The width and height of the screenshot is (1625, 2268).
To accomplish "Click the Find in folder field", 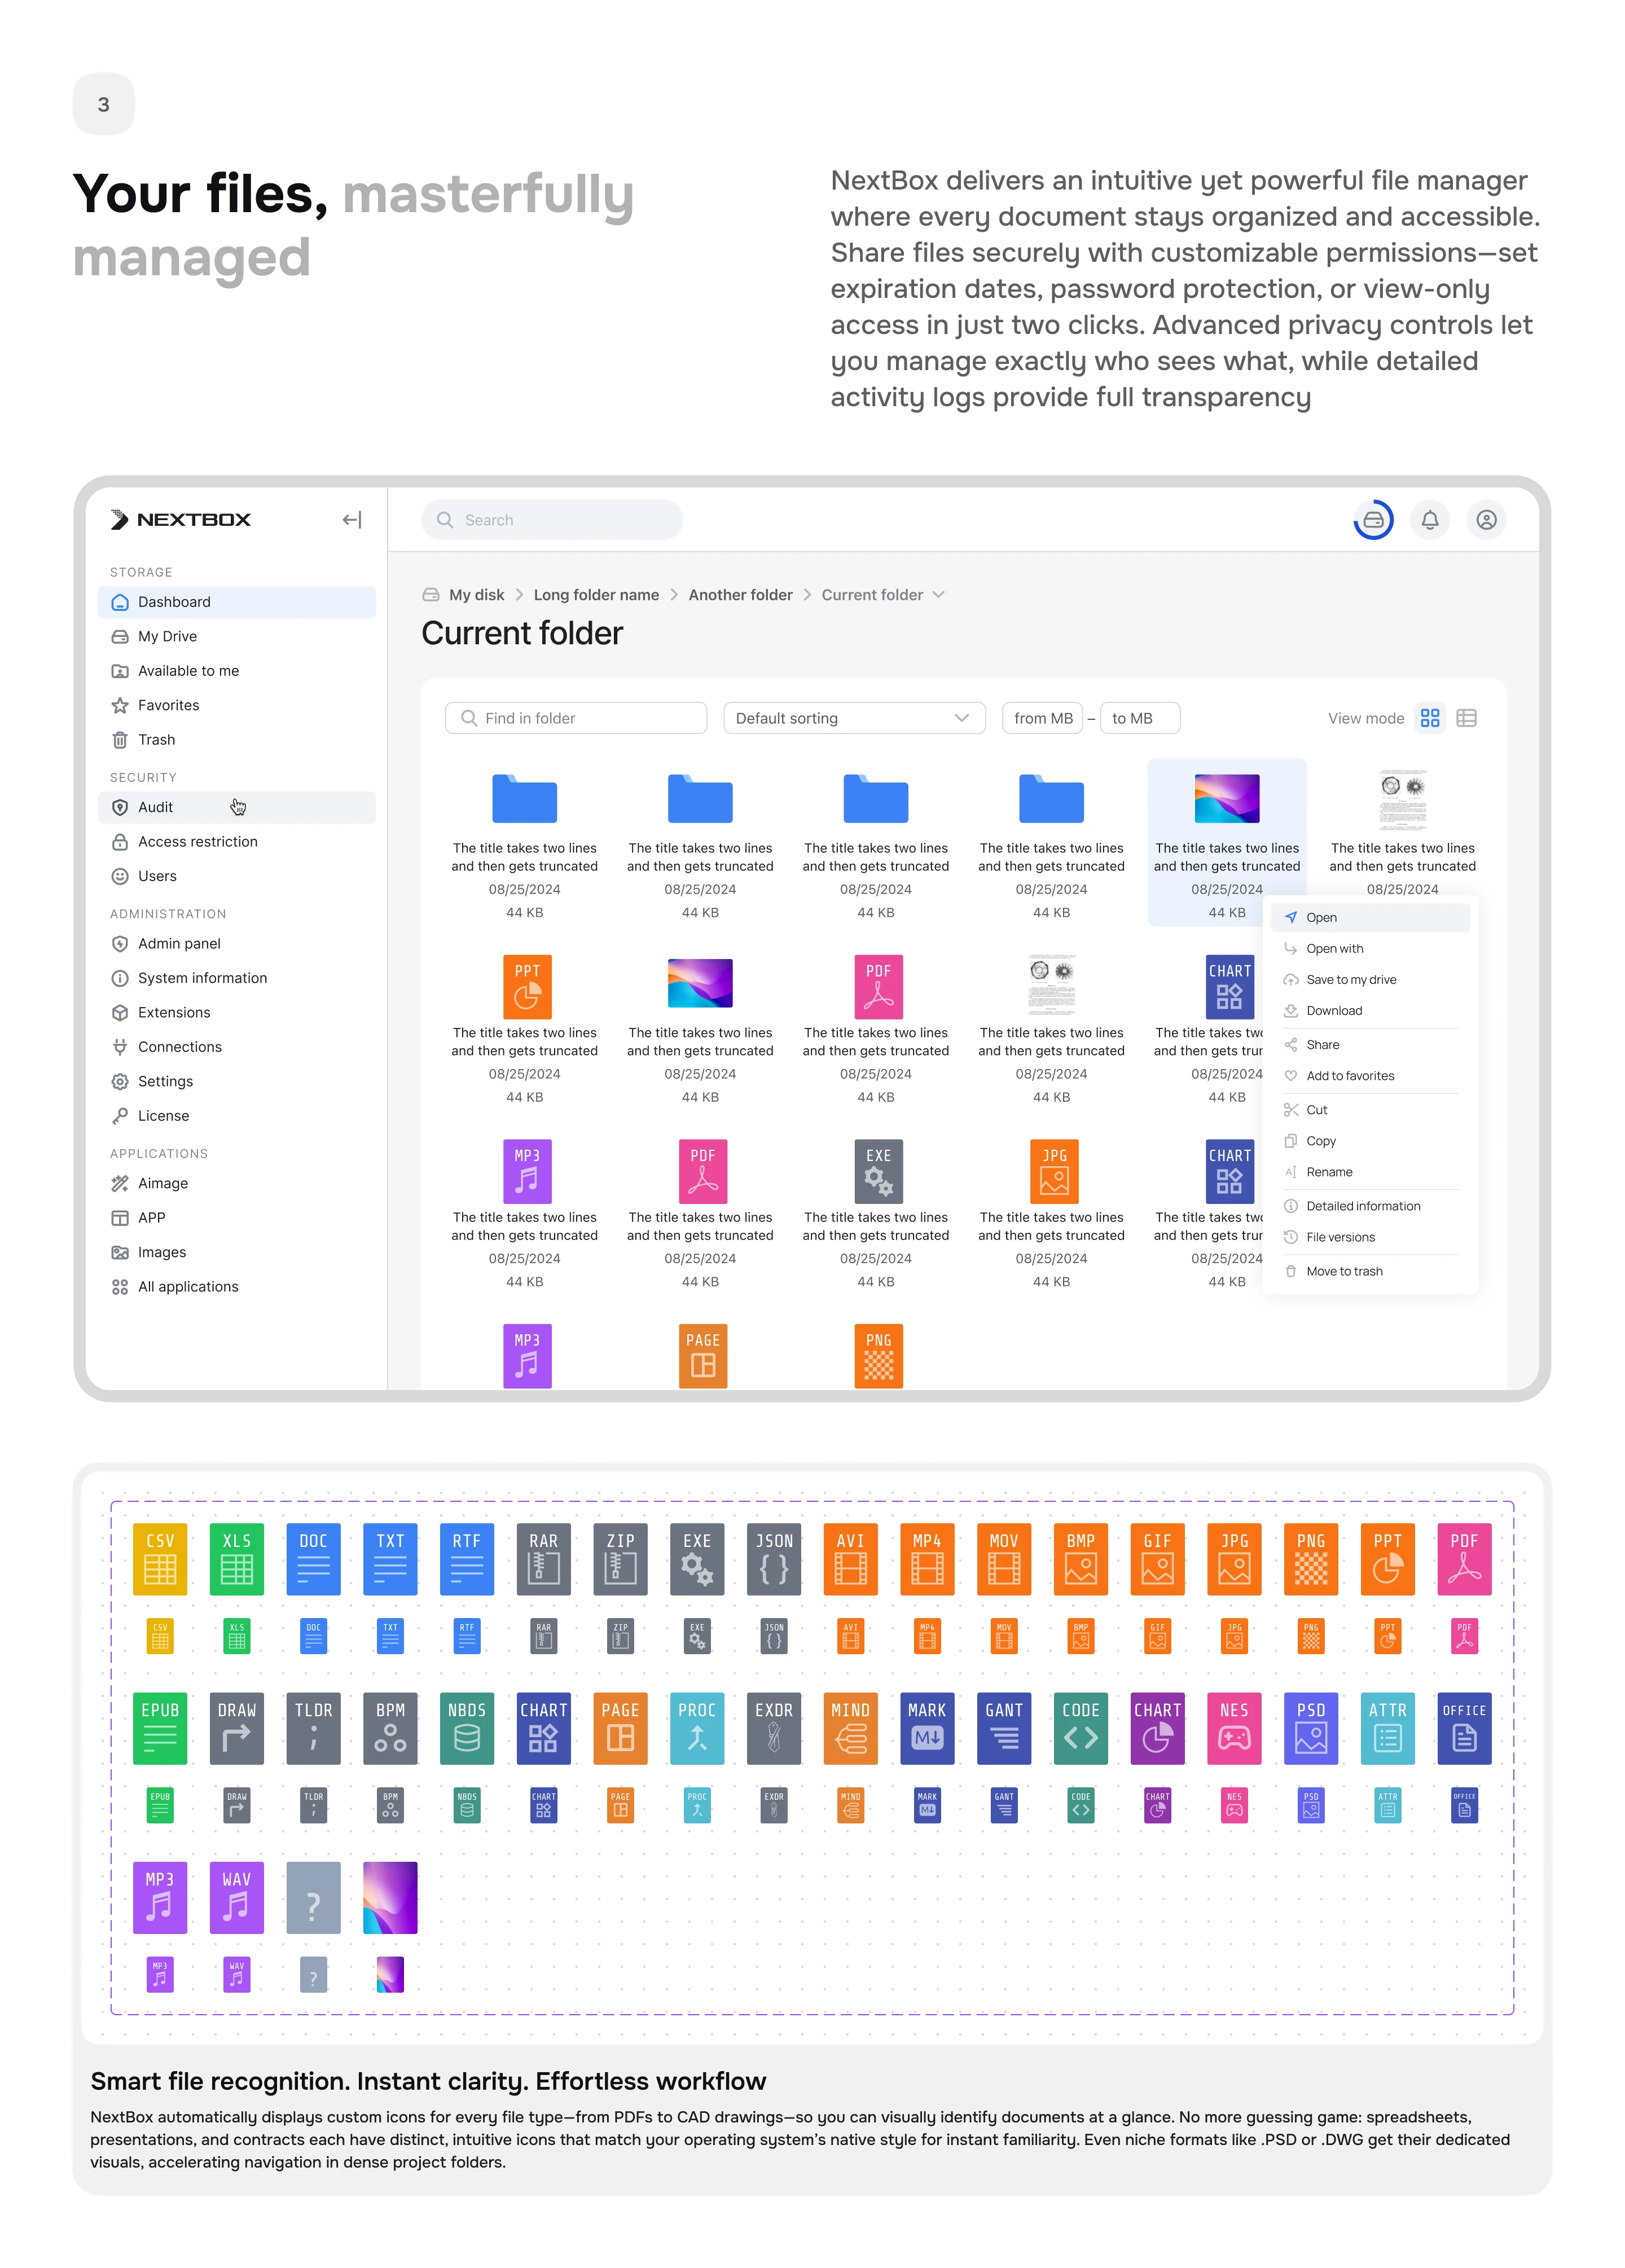I will click(x=576, y=718).
